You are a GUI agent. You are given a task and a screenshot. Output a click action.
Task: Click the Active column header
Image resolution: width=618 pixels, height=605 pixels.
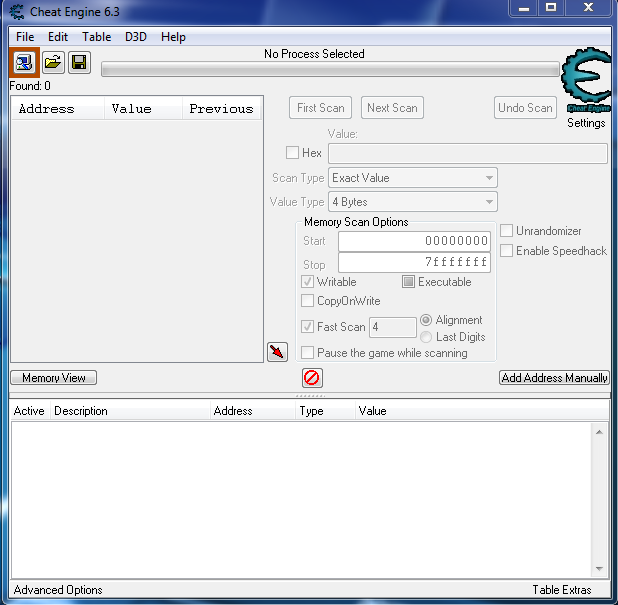29,411
